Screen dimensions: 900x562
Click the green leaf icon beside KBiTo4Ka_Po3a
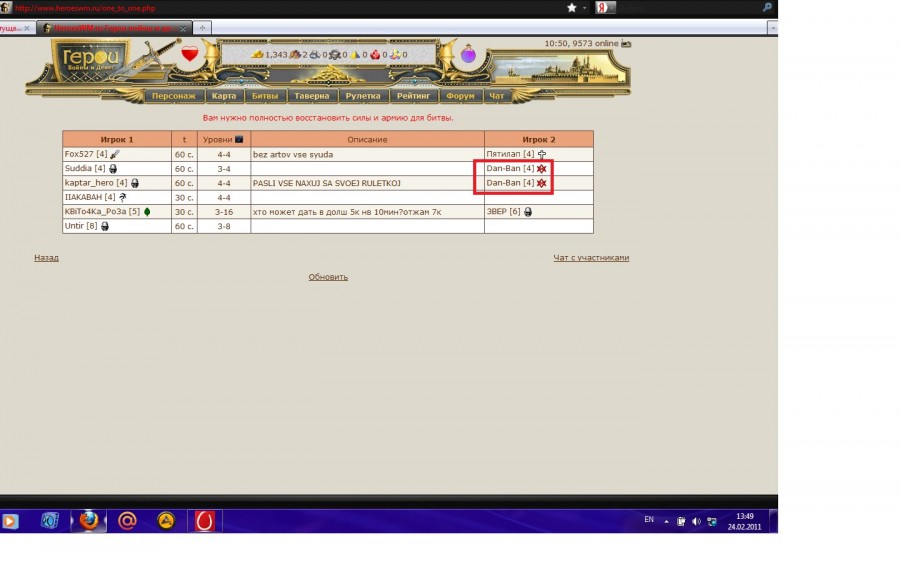pyautogui.click(x=147, y=212)
